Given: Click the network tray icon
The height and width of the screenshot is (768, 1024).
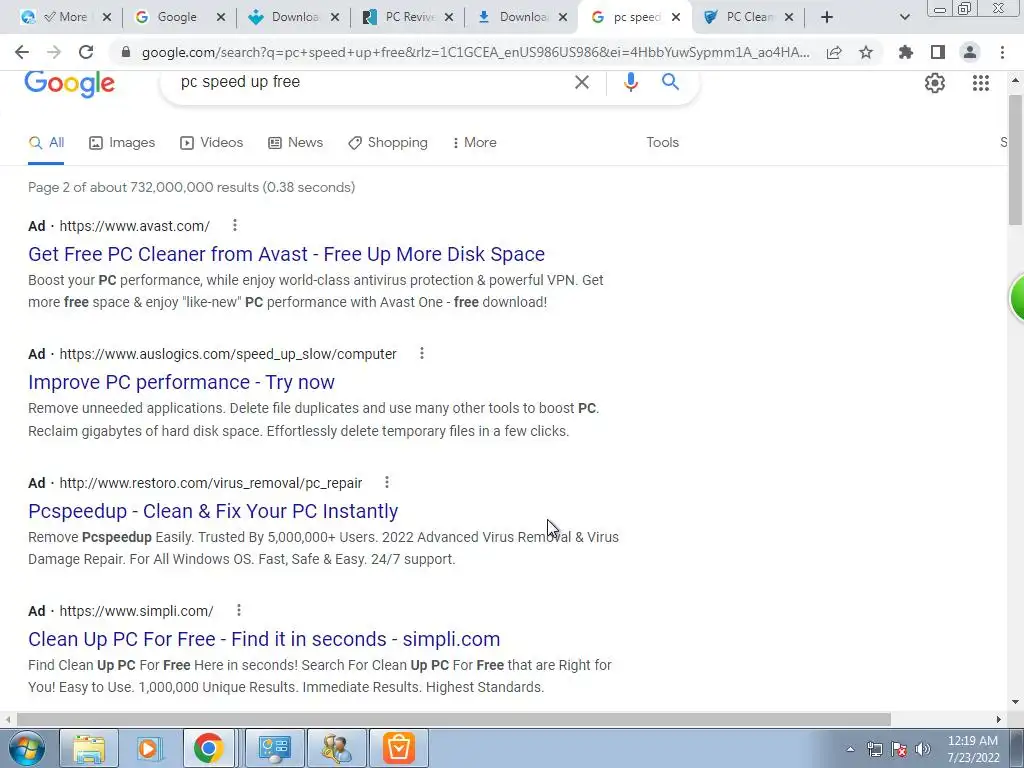Looking at the screenshot, I should click(874, 749).
